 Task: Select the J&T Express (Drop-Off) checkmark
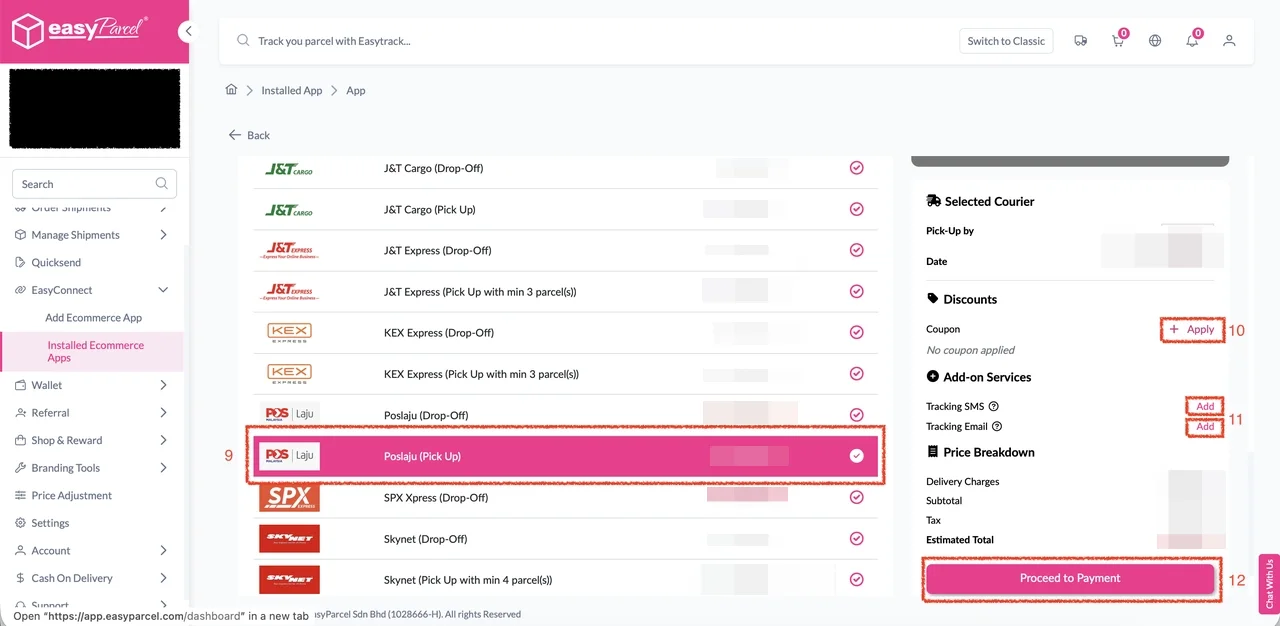(856, 250)
